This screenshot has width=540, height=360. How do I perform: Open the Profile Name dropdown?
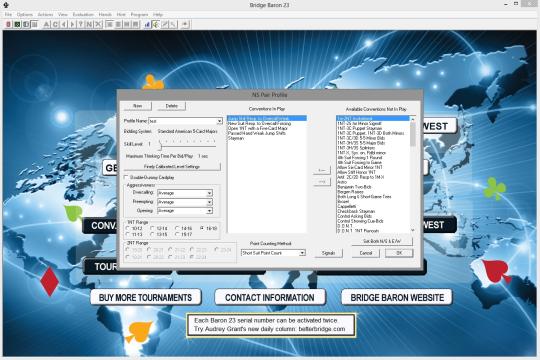[219, 121]
